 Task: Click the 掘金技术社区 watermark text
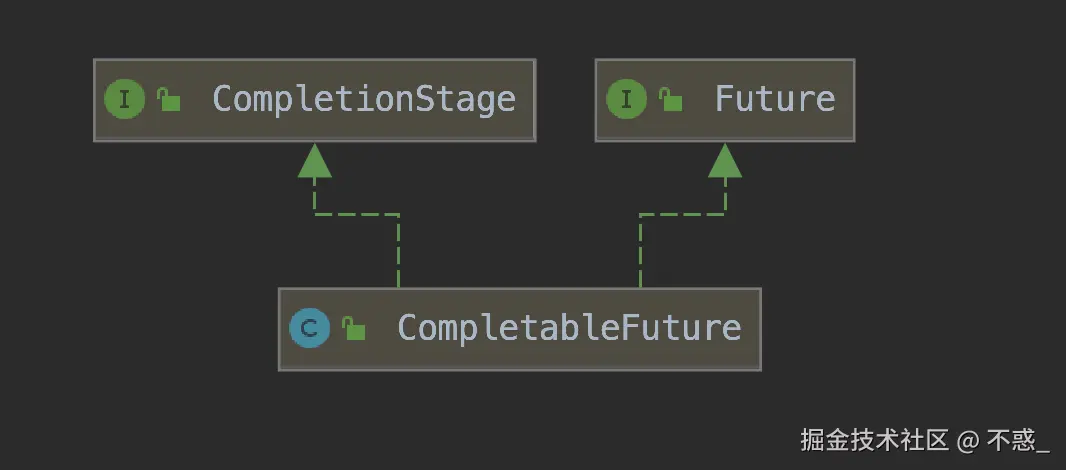point(874,440)
